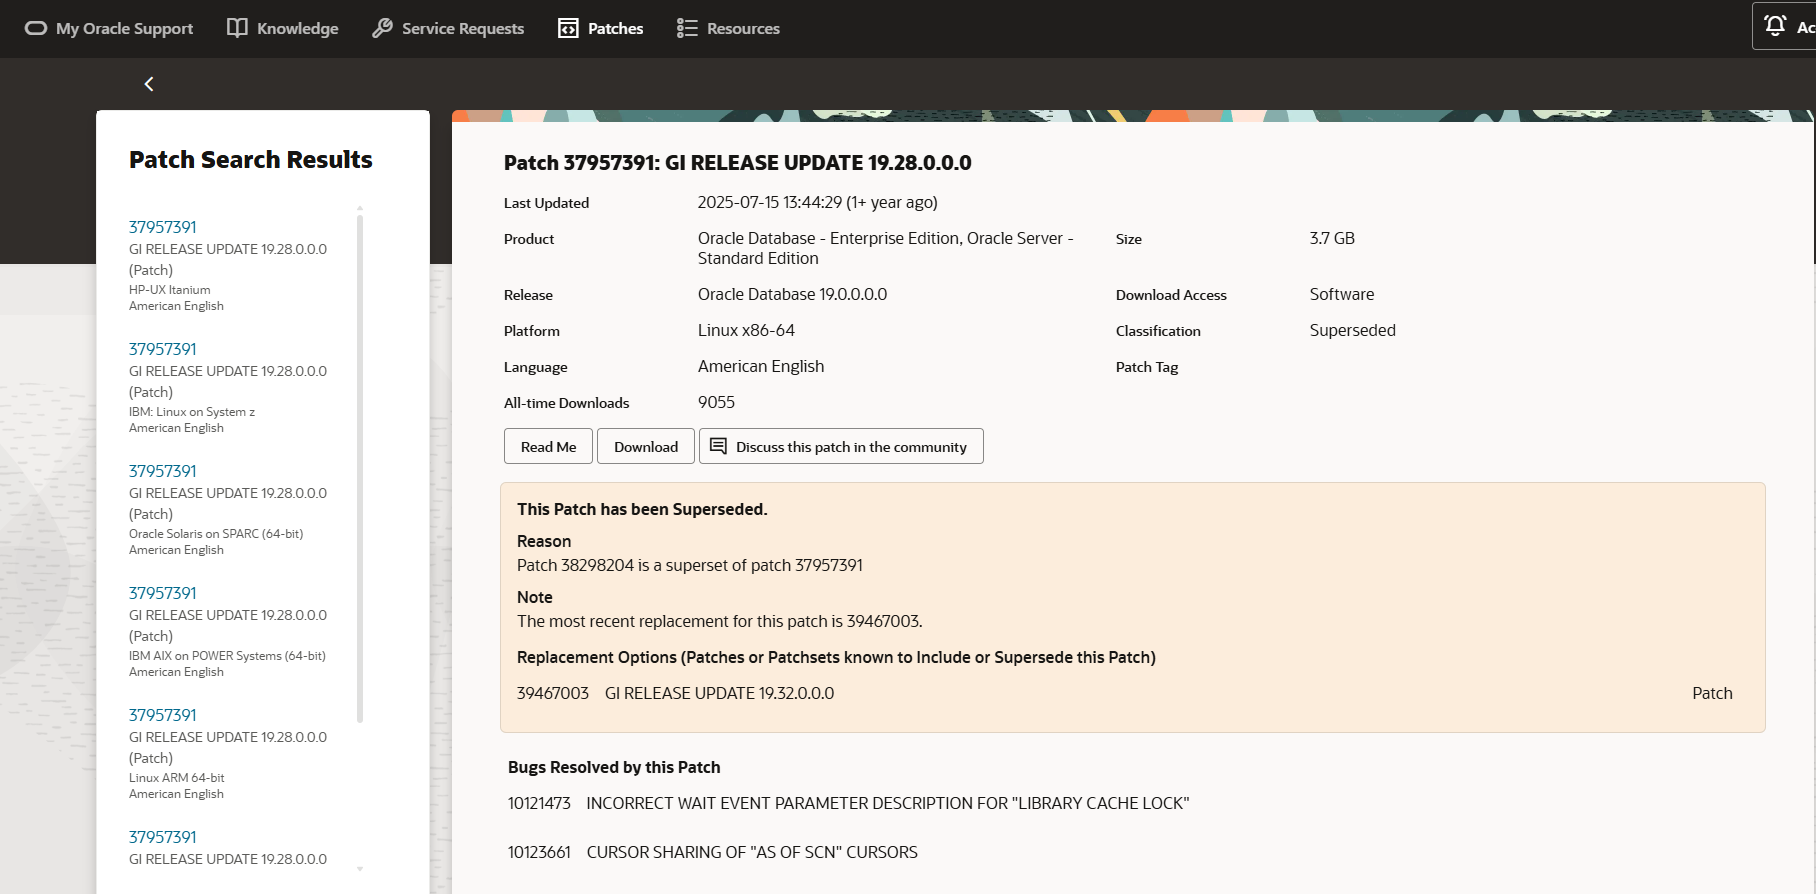Viewport: 1816px width, 894px height.
Task: Click the Bugs Resolved by this Patch heading
Action: [x=614, y=767]
